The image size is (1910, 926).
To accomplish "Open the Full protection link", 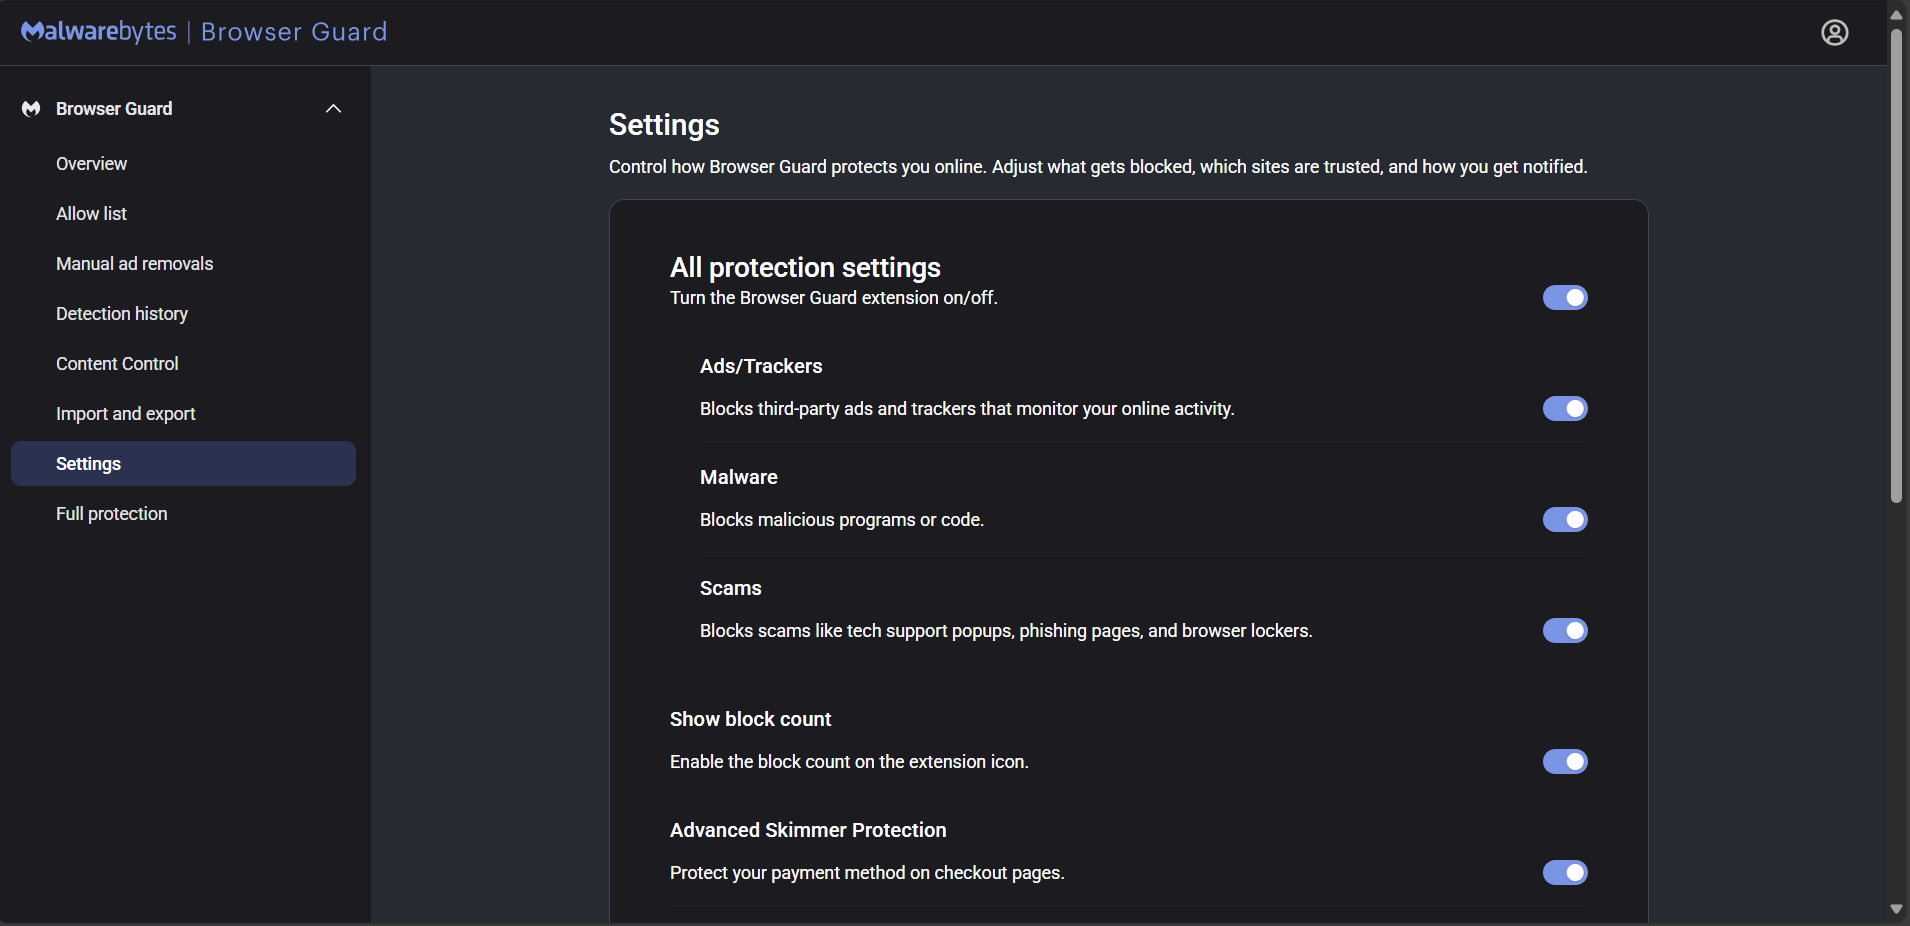I will pos(111,514).
